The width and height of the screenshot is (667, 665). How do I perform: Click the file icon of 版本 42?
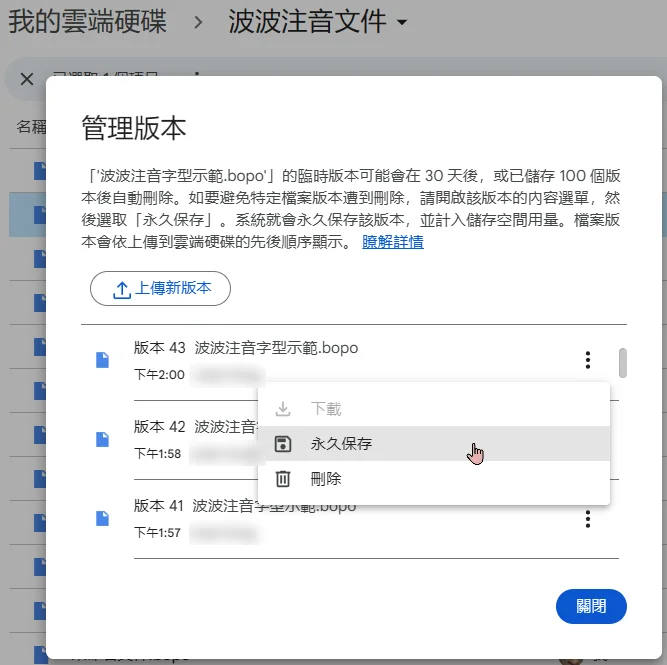[102, 439]
